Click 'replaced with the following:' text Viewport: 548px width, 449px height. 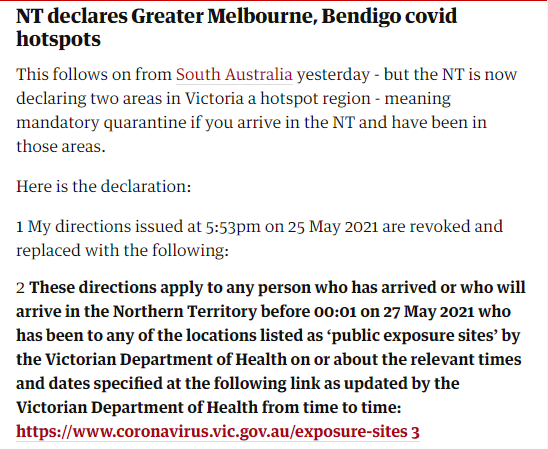tap(122, 251)
